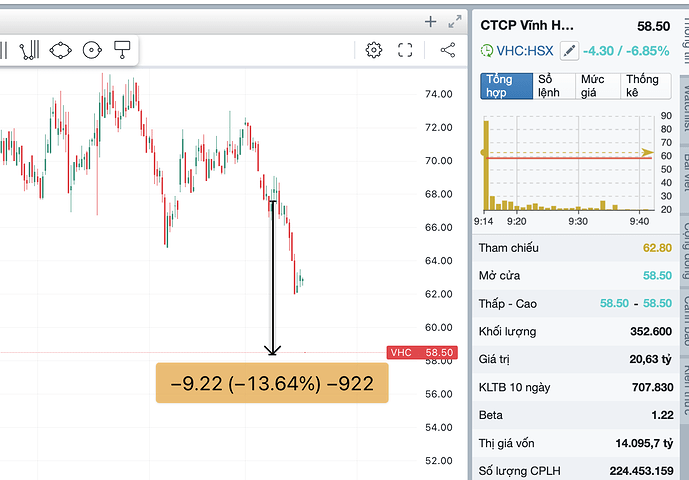Screen dimensions: 689x480
Task: Click the share chart icon
Action: [447, 49]
